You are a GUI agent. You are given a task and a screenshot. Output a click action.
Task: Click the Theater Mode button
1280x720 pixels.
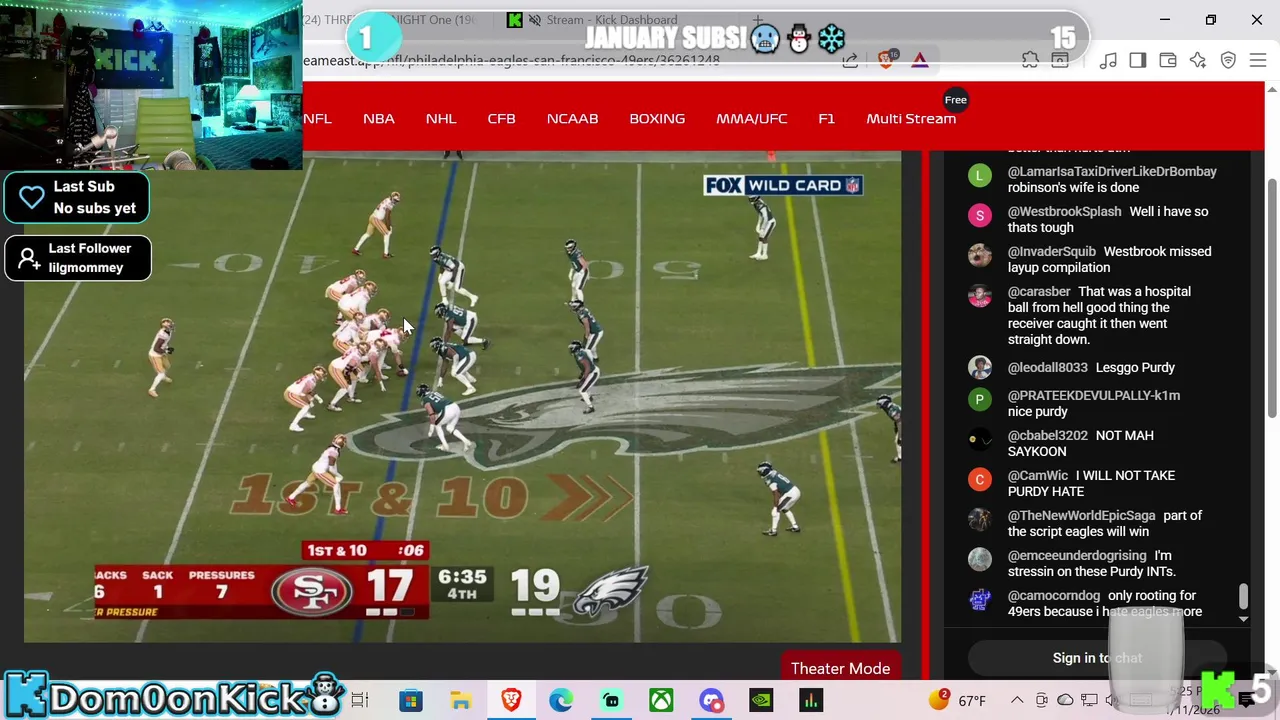click(x=840, y=668)
